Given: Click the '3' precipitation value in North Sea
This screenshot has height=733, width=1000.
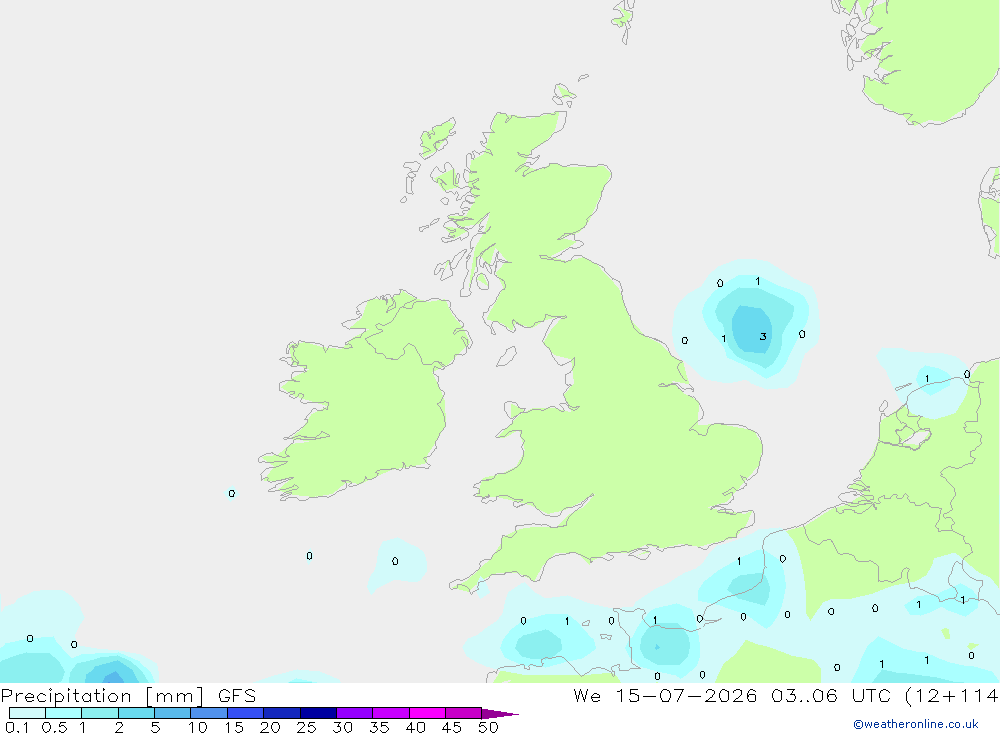Looking at the screenshot, I should click(x=763, y=336).
